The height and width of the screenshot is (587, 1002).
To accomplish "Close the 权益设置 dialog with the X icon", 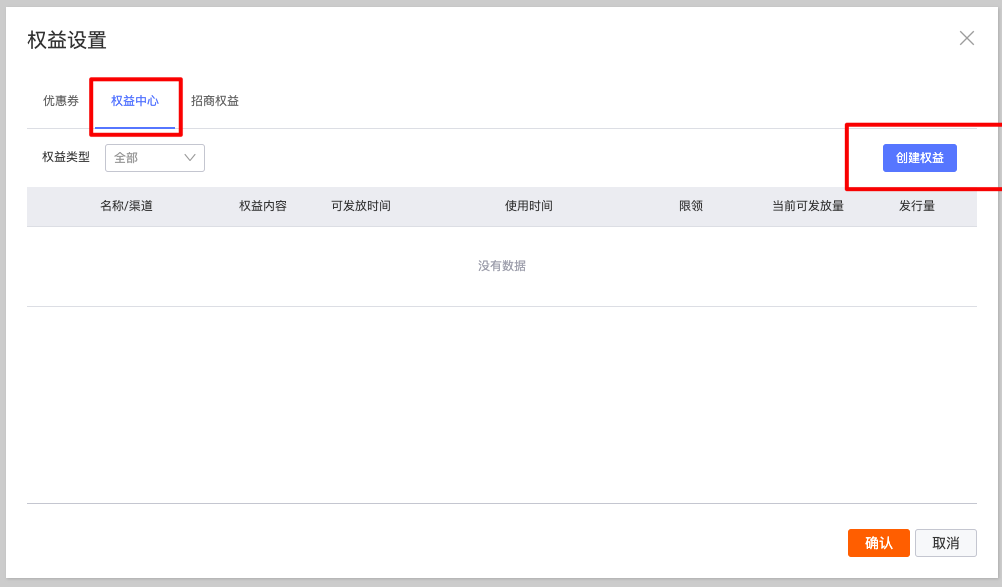I will tap(966, 38).
